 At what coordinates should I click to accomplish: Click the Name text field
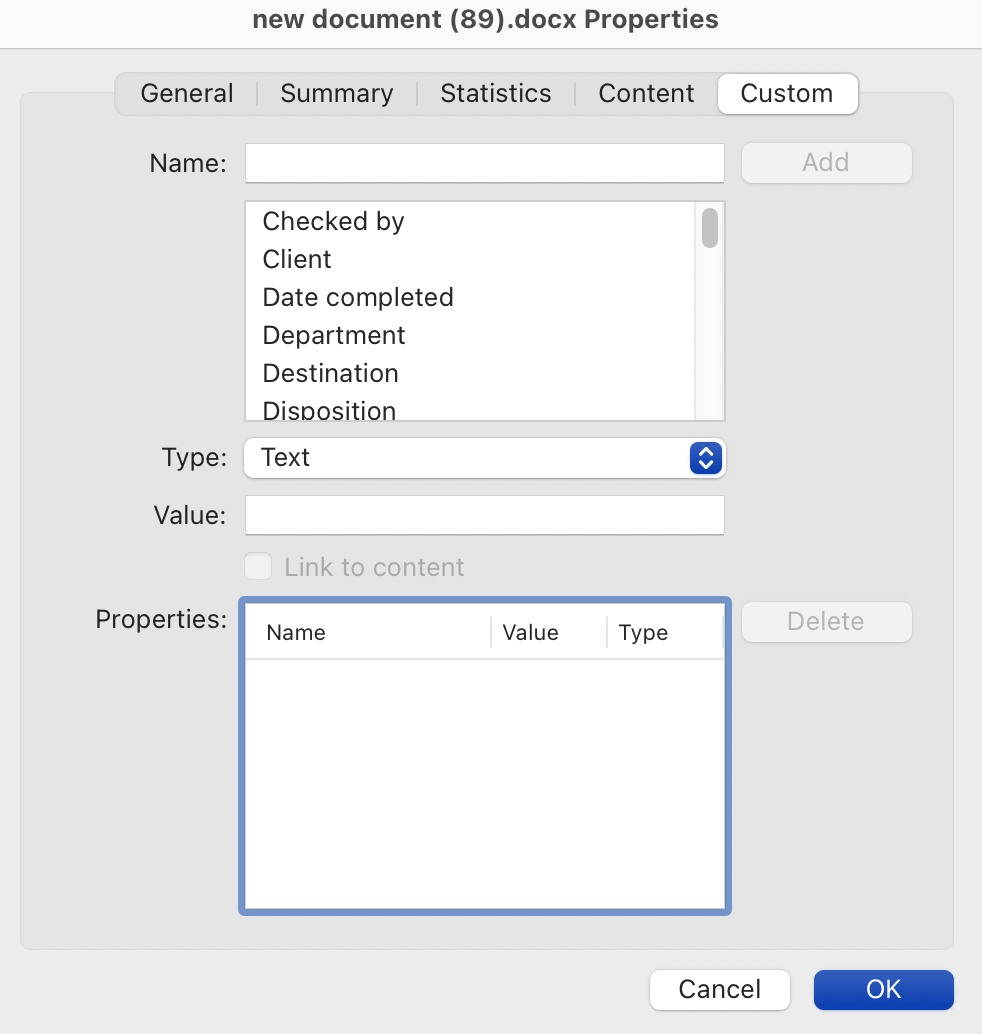484,163
